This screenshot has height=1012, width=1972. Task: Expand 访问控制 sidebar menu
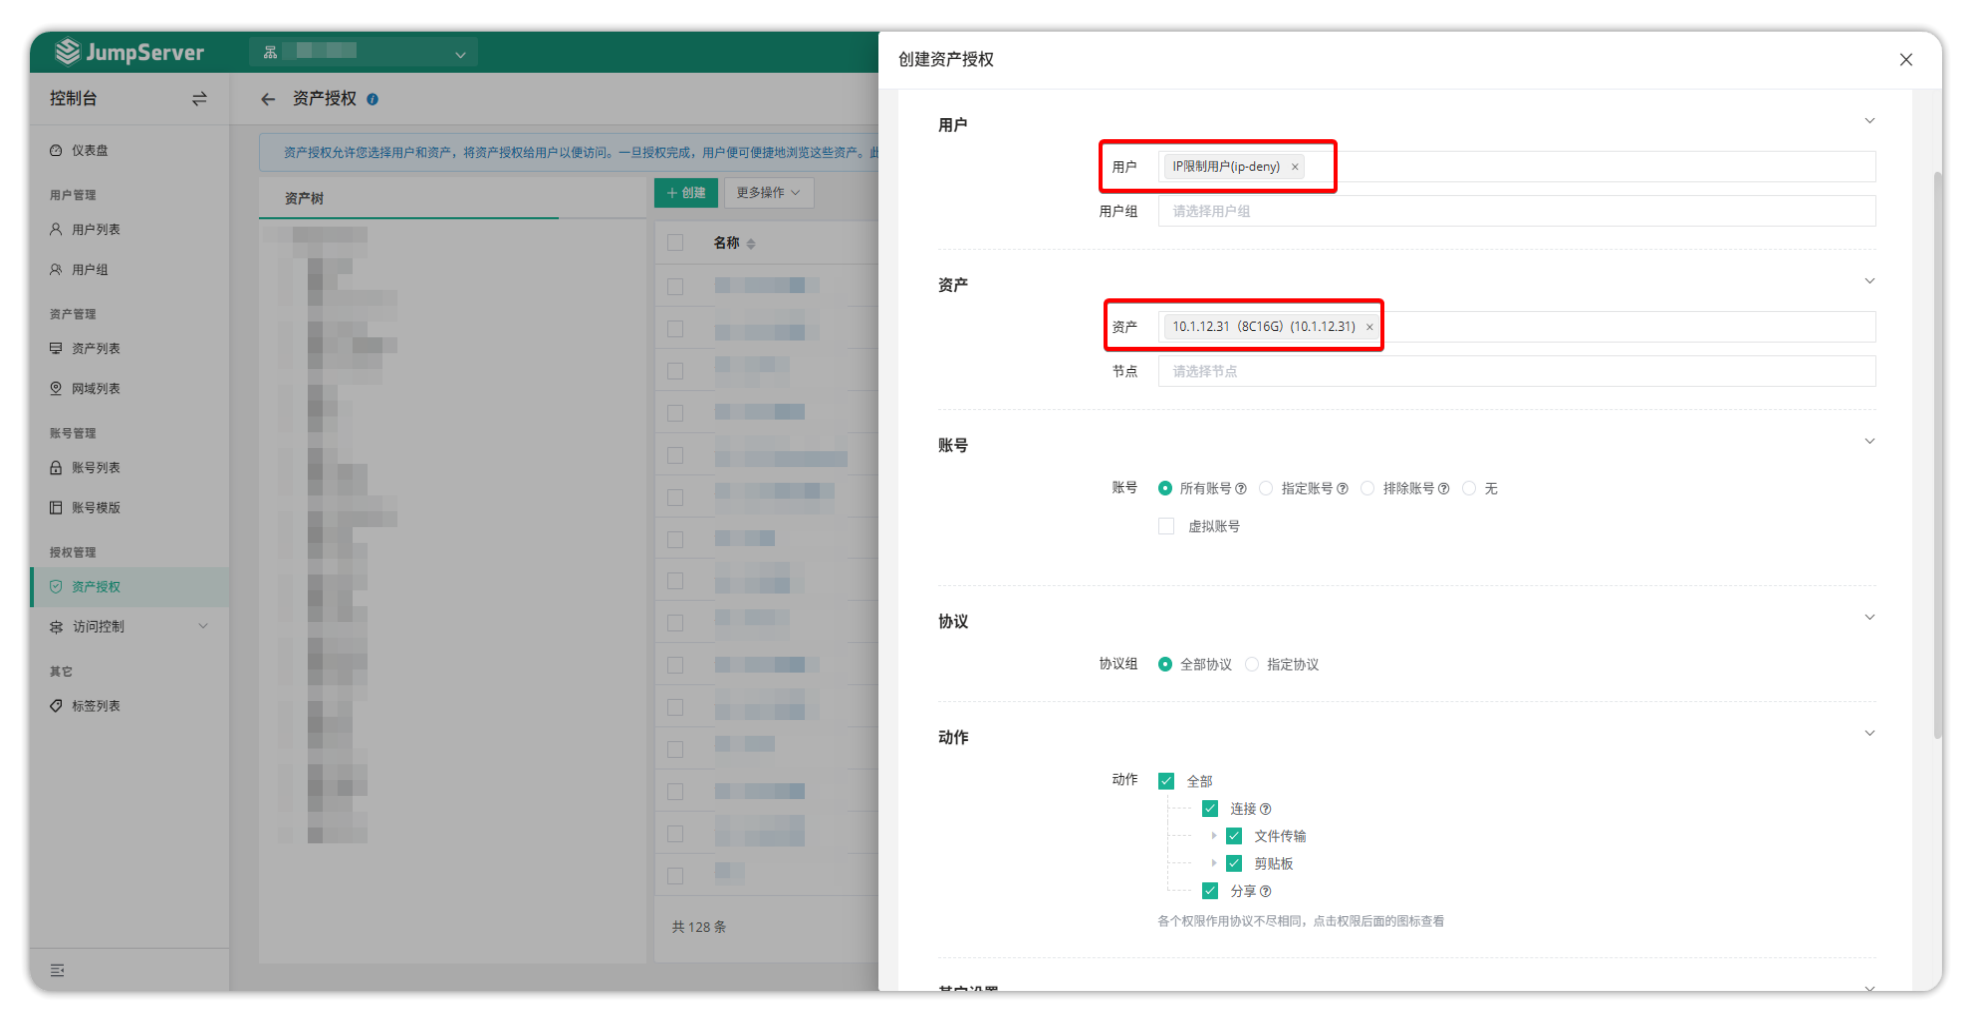128,627
